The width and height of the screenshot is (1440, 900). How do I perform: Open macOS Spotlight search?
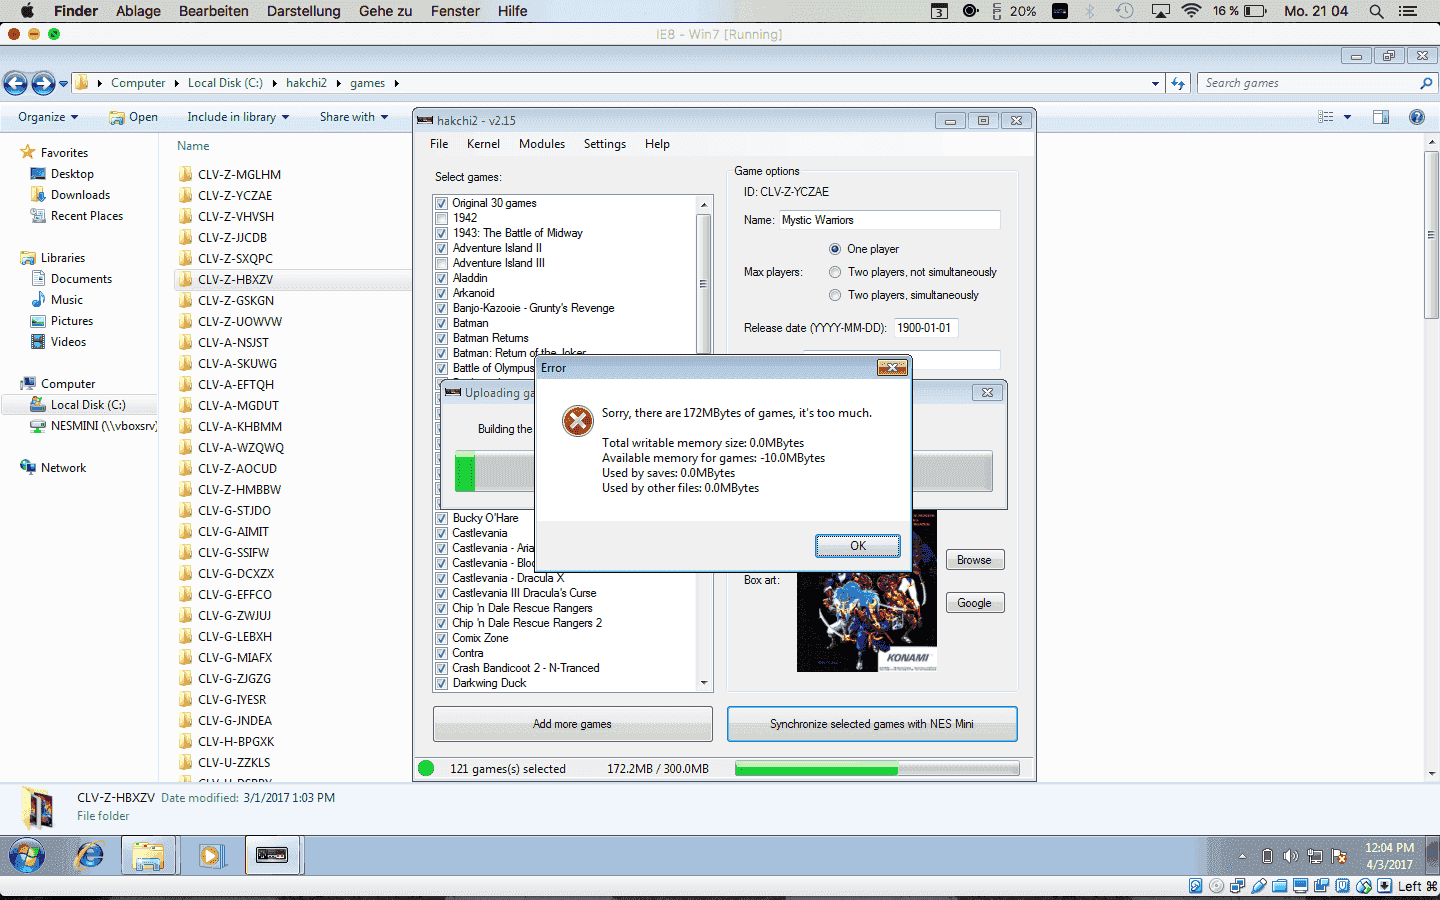pyautogui.click(x=1376, y=11)
